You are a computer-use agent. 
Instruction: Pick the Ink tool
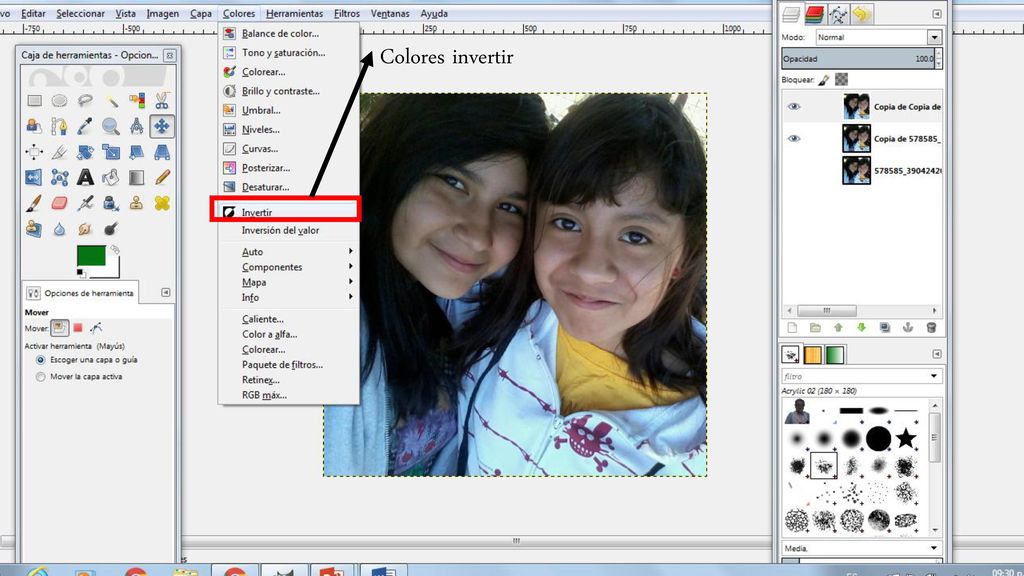point(111,203)
